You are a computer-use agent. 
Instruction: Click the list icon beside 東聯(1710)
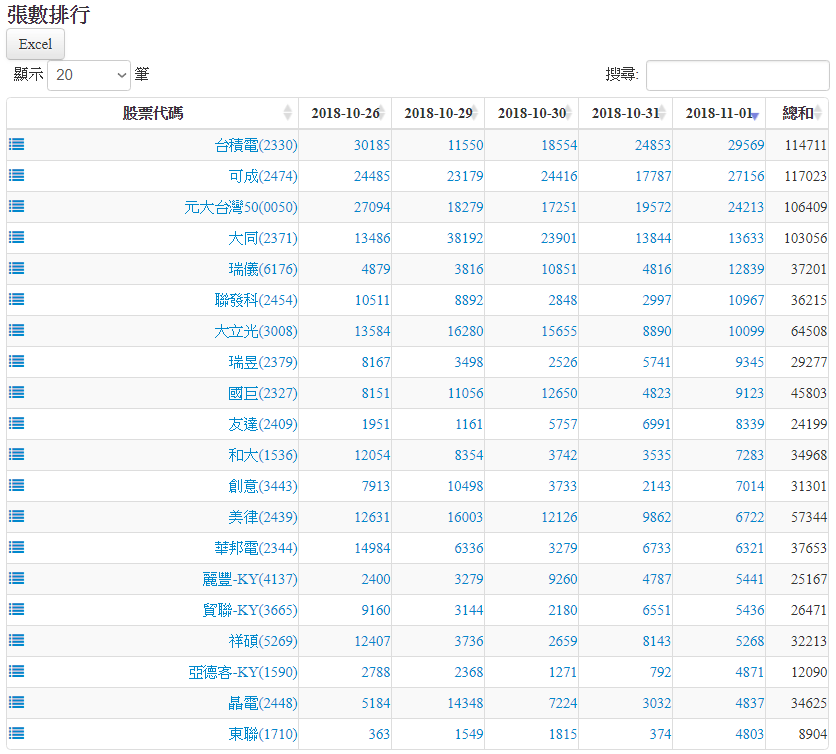tap(16, 733)
